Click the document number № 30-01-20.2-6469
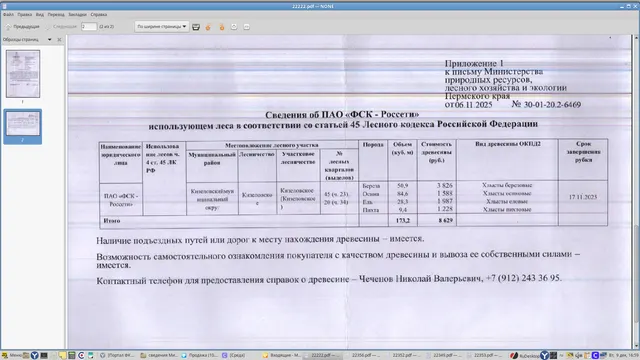The width and height of the screenshot is (640, 360). pyautogui.click(x=546, y=104)
